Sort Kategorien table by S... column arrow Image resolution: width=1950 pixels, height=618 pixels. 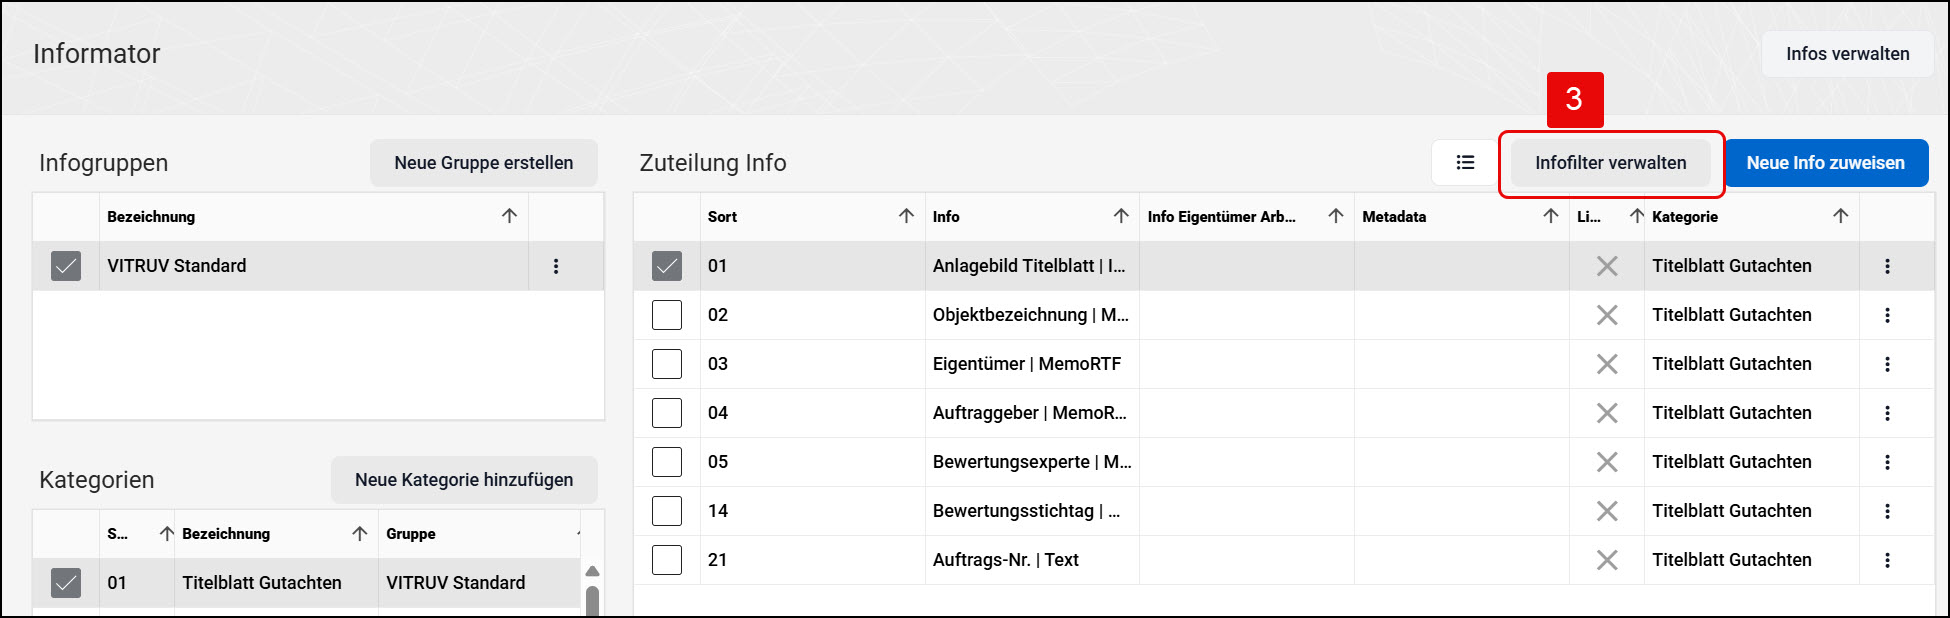(166, 534)
